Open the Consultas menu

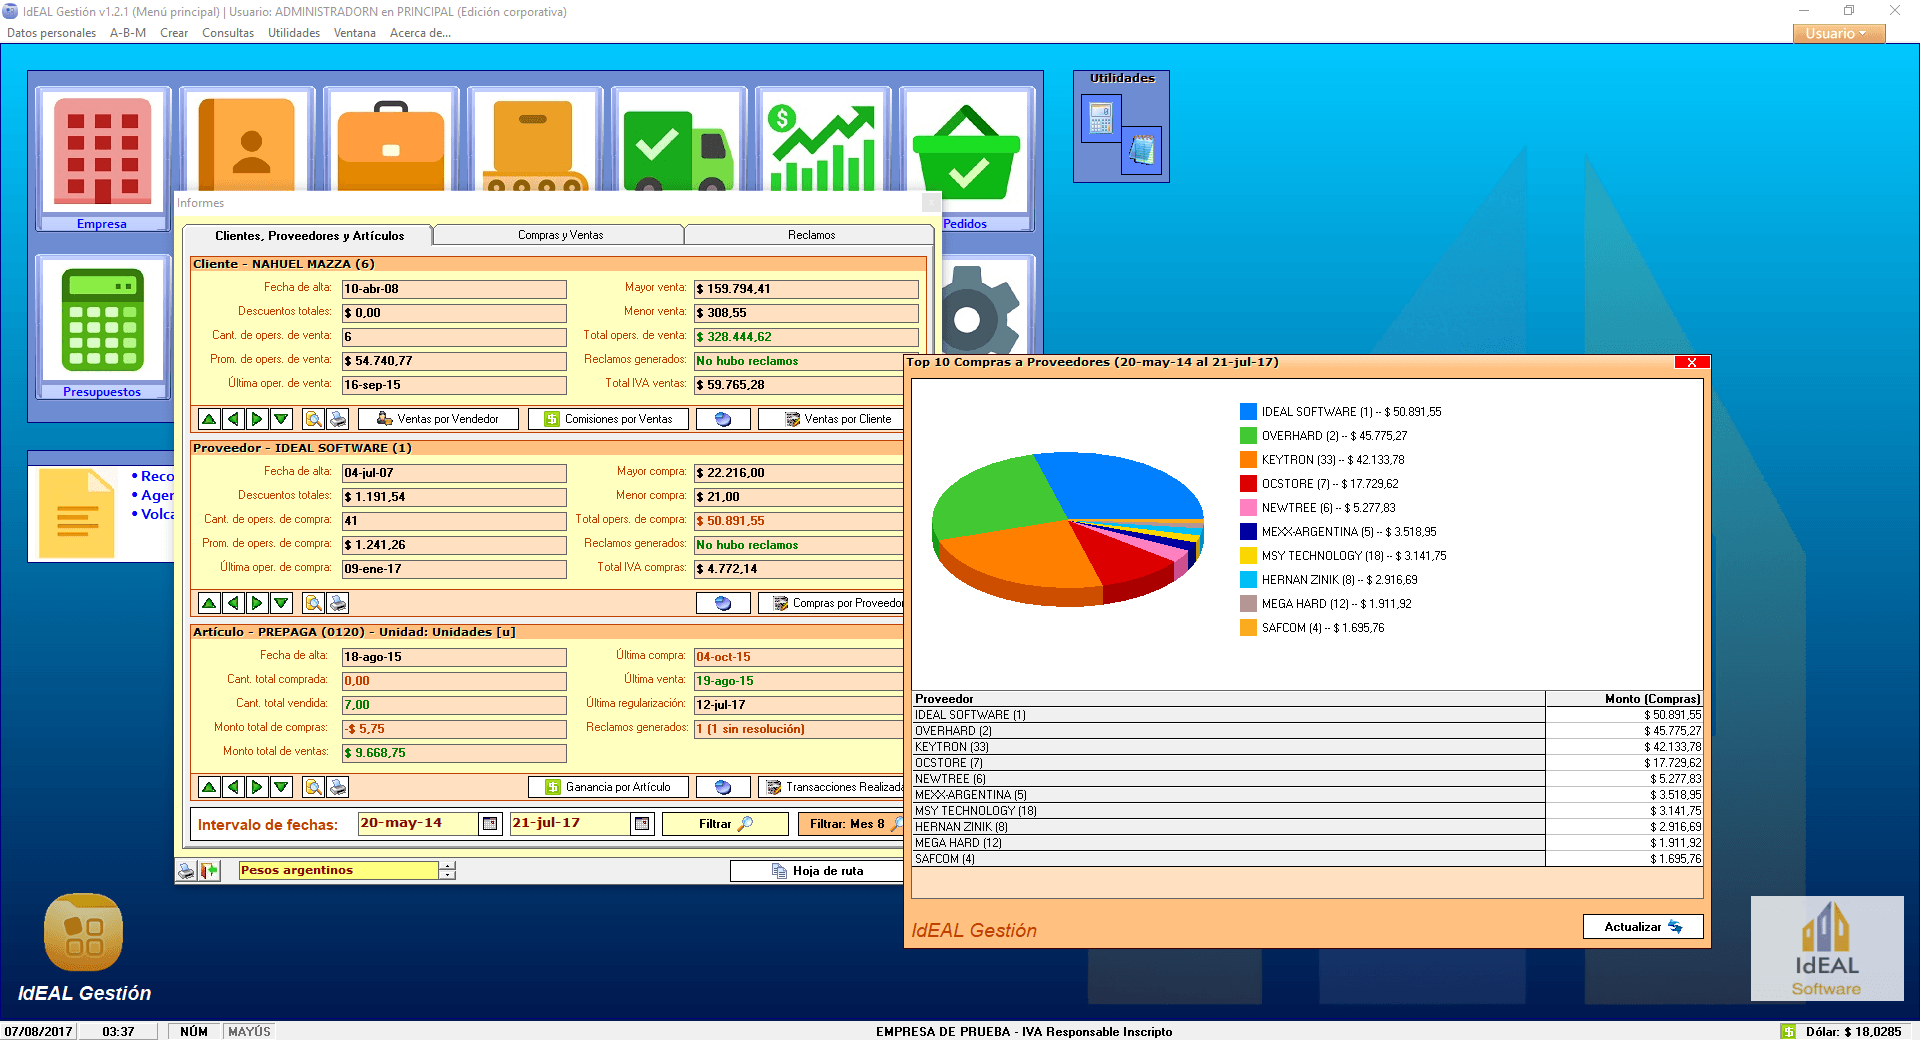point(228,33)
